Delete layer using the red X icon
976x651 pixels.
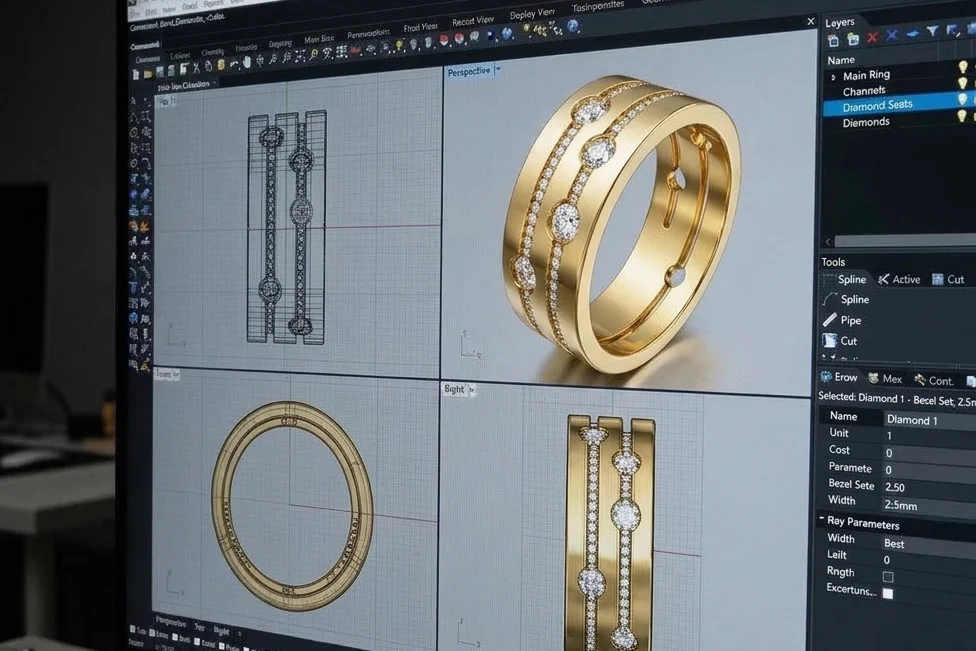(x=872, y=37)
